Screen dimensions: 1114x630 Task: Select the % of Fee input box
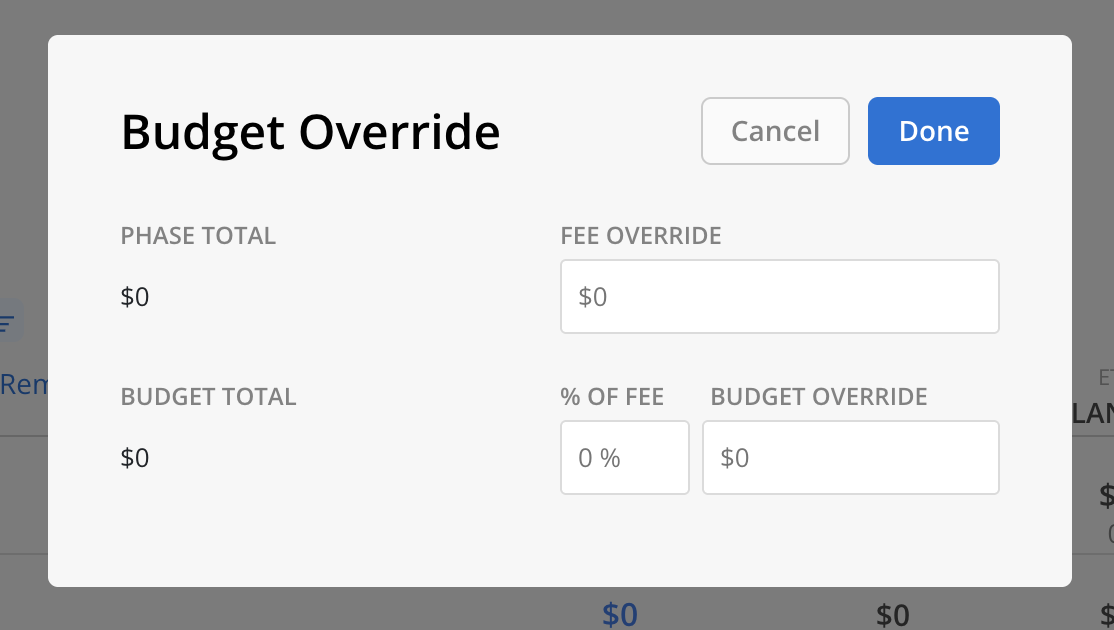[624, 457]
